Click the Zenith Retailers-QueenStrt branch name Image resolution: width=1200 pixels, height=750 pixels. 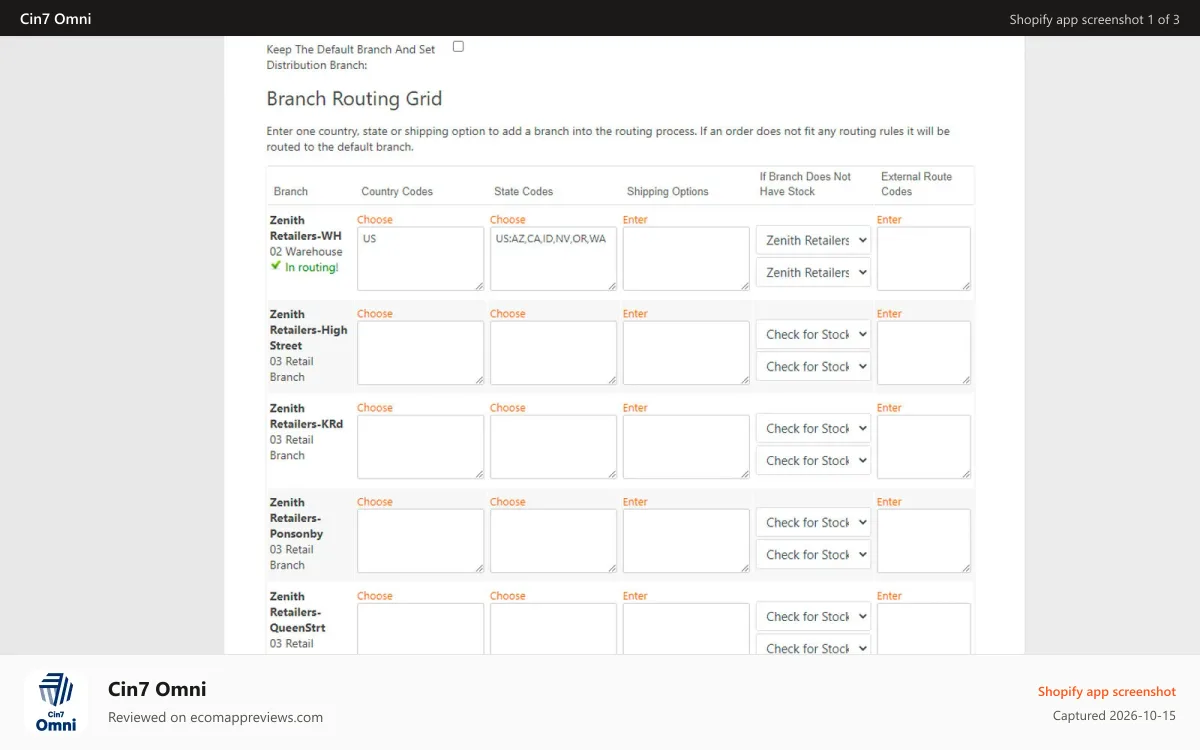point(297,612)
